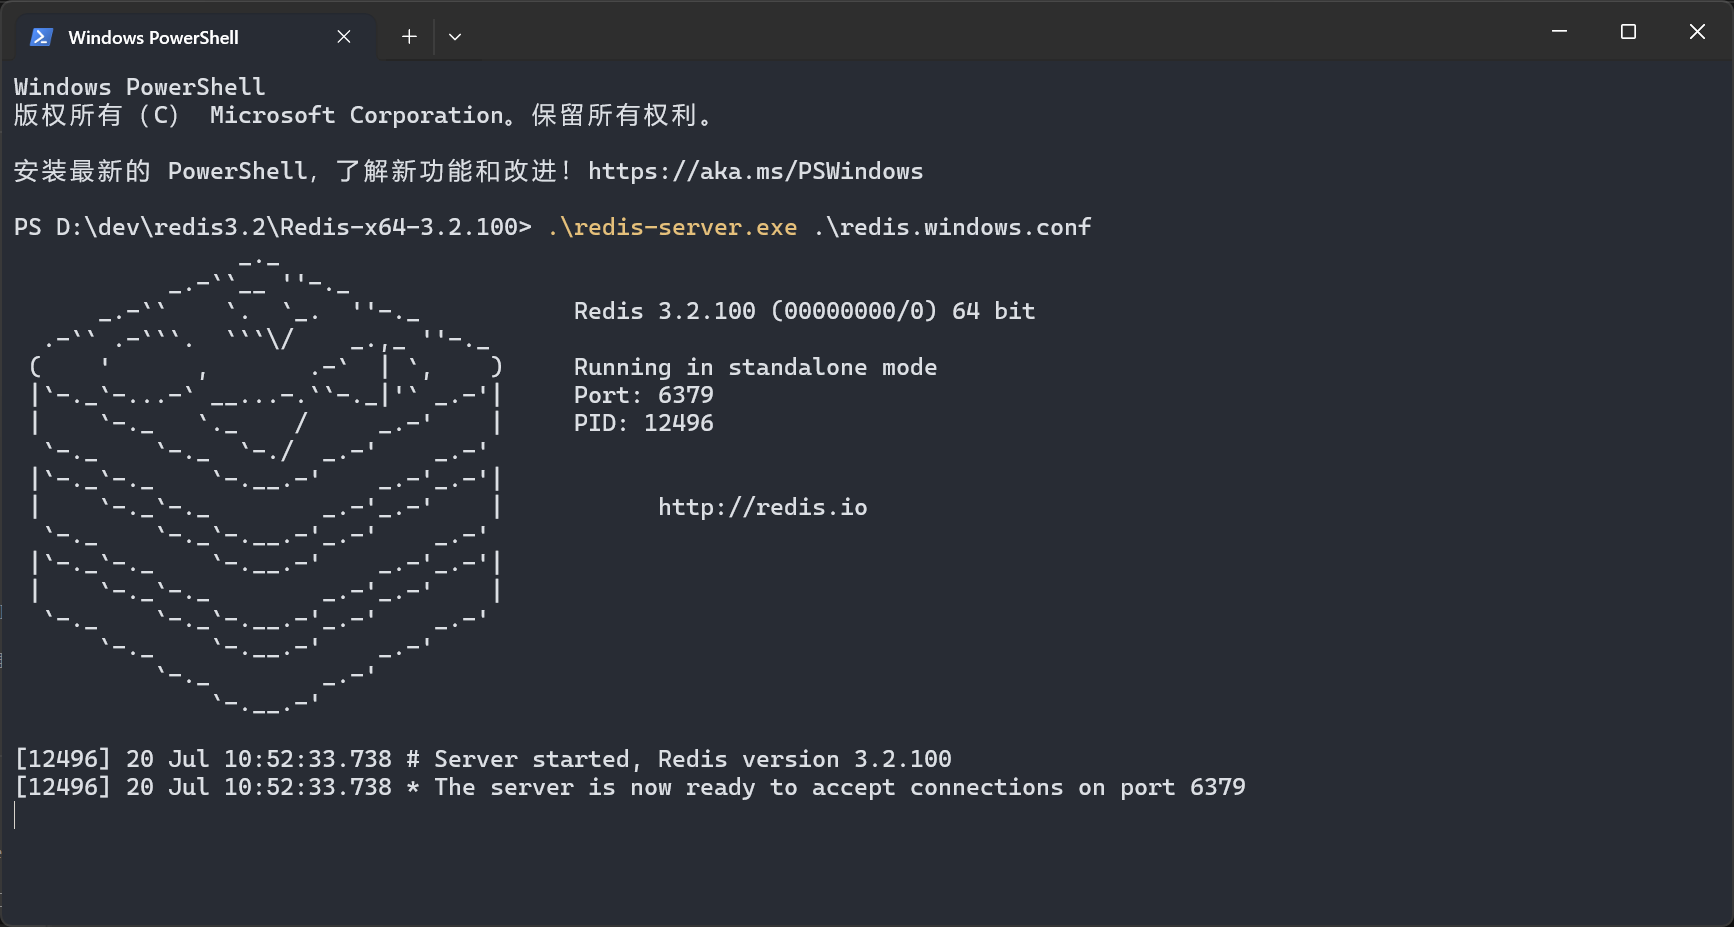Select the Windows PowerShell tab title
The height and width of the screenshot is (927, 1734).
[x=153, y=37]
